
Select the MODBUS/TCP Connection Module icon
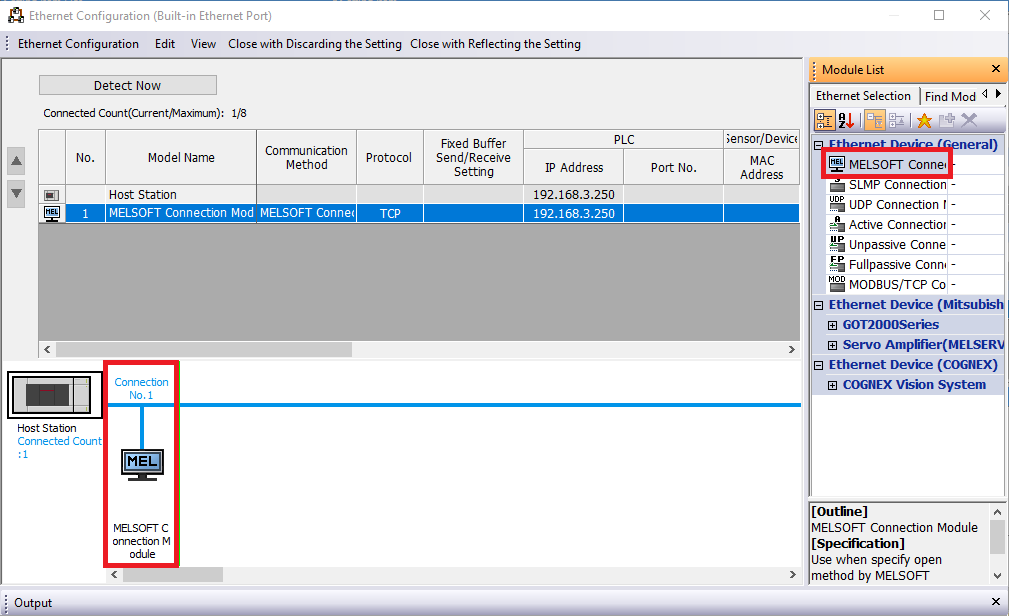(837, 285)
